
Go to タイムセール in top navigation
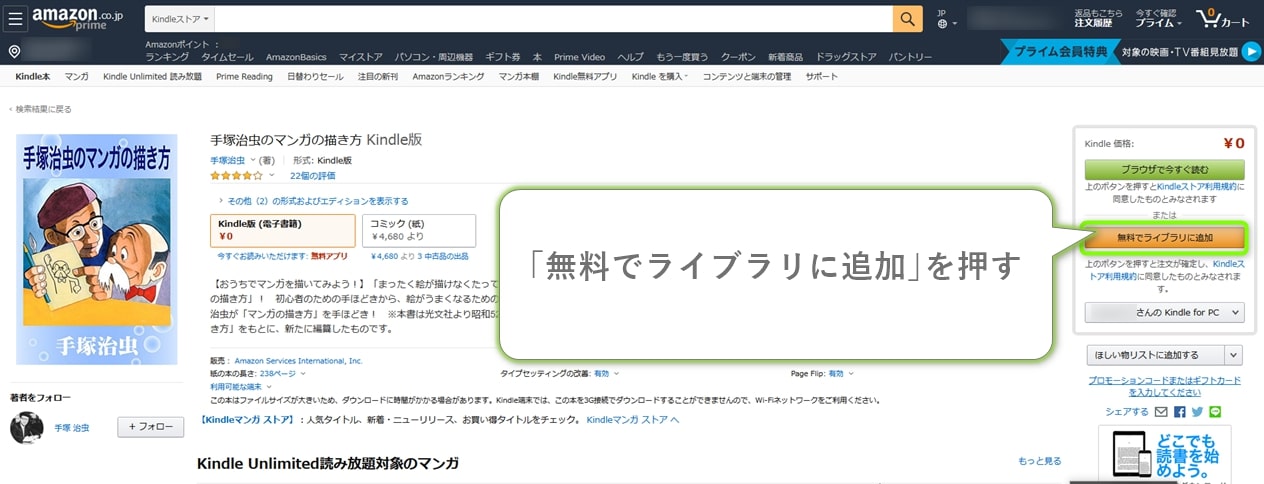tap(227, 57)
